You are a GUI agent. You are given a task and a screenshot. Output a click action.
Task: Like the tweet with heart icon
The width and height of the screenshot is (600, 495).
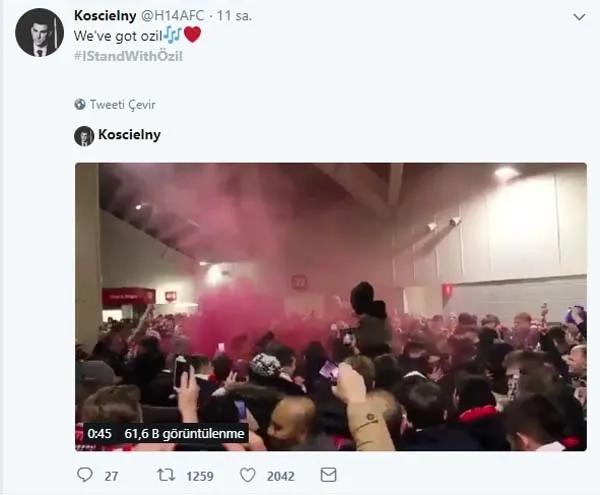(248, 475)
